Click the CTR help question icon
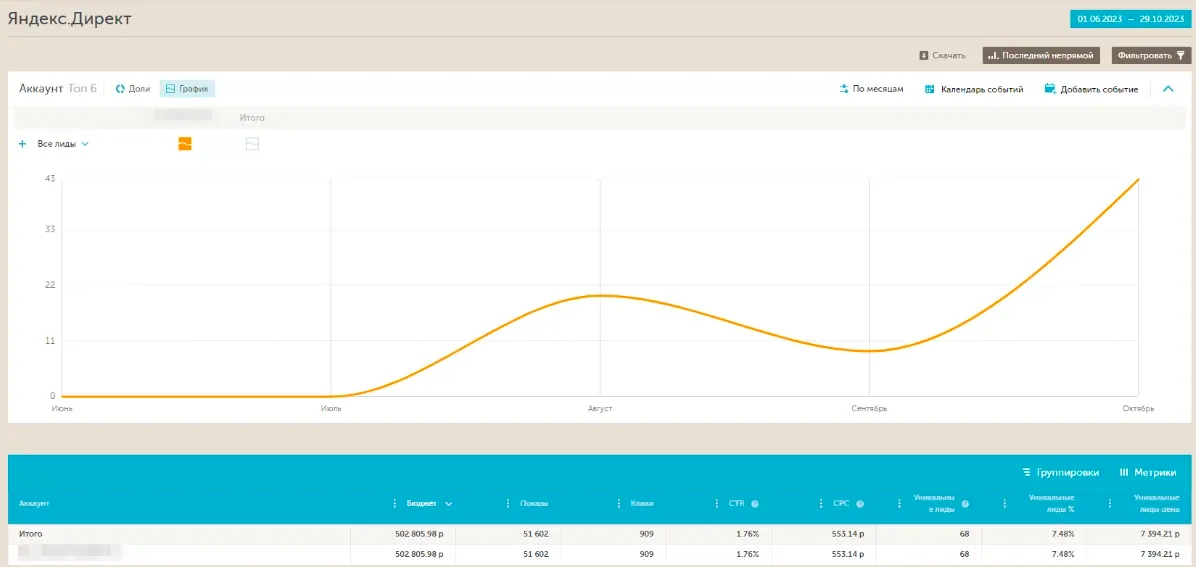The width and height of the screenshot is (1196, 567). click(x=754, y=504)
